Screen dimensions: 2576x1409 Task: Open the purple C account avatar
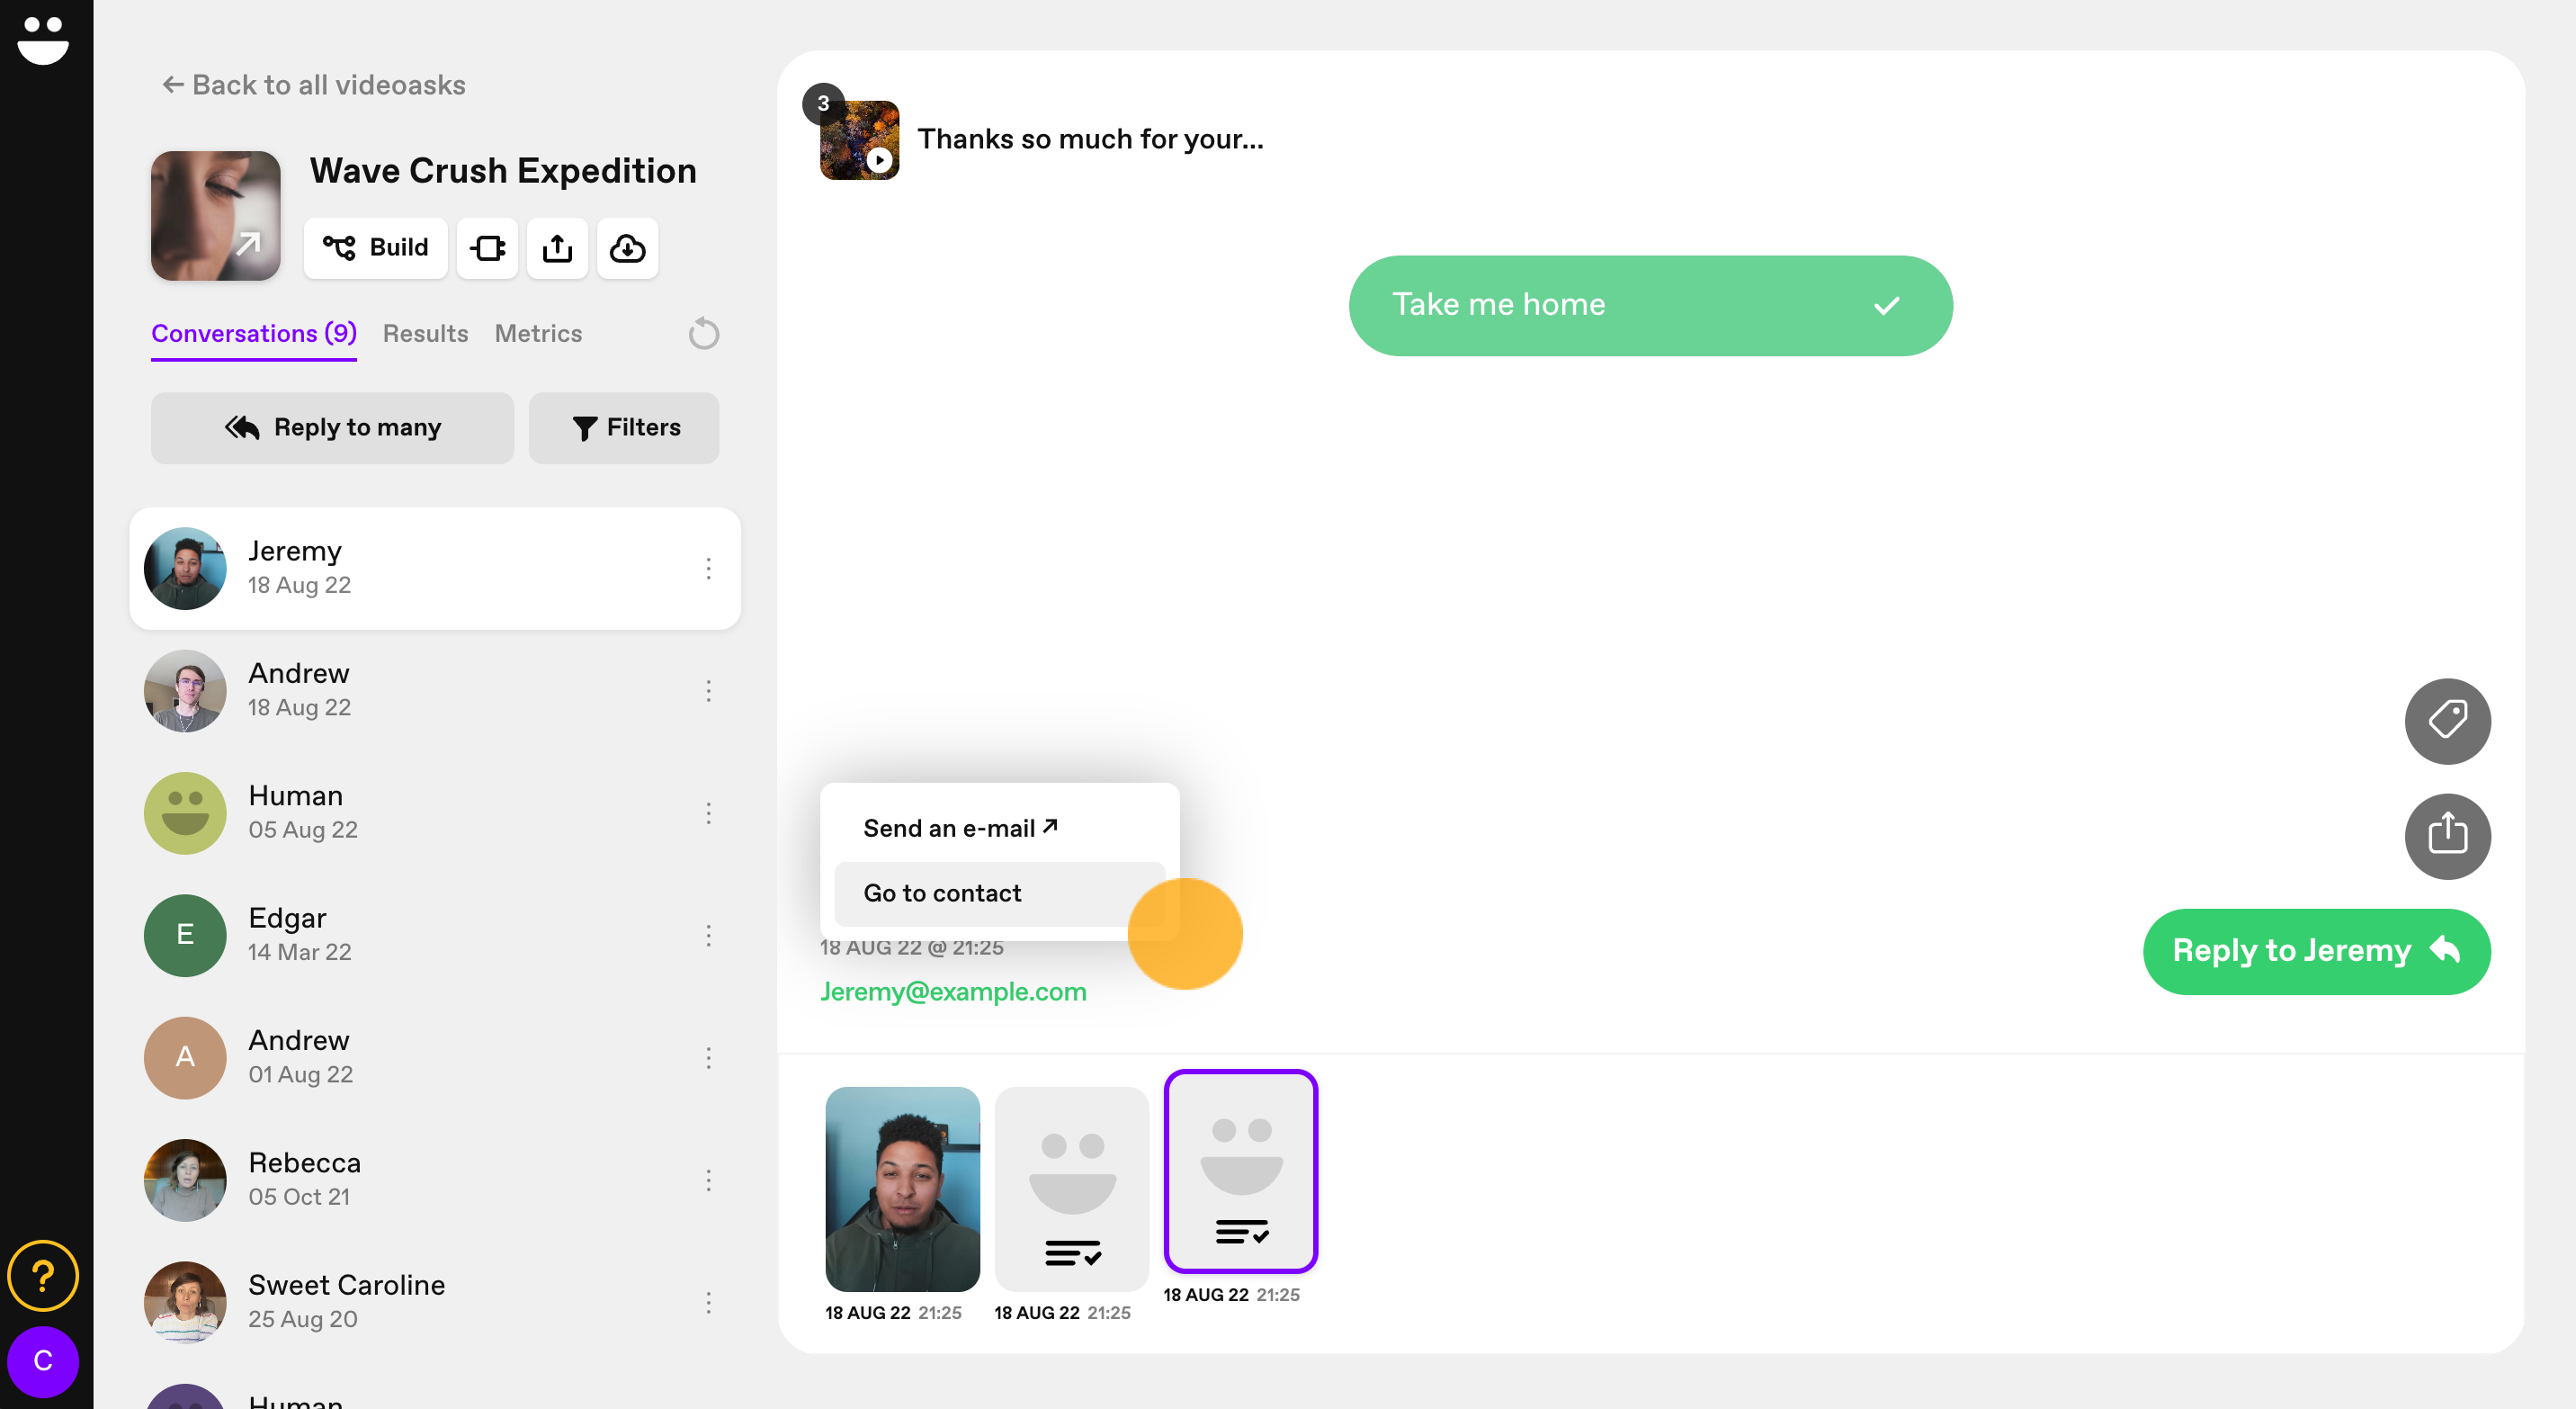pos(43,1360)
